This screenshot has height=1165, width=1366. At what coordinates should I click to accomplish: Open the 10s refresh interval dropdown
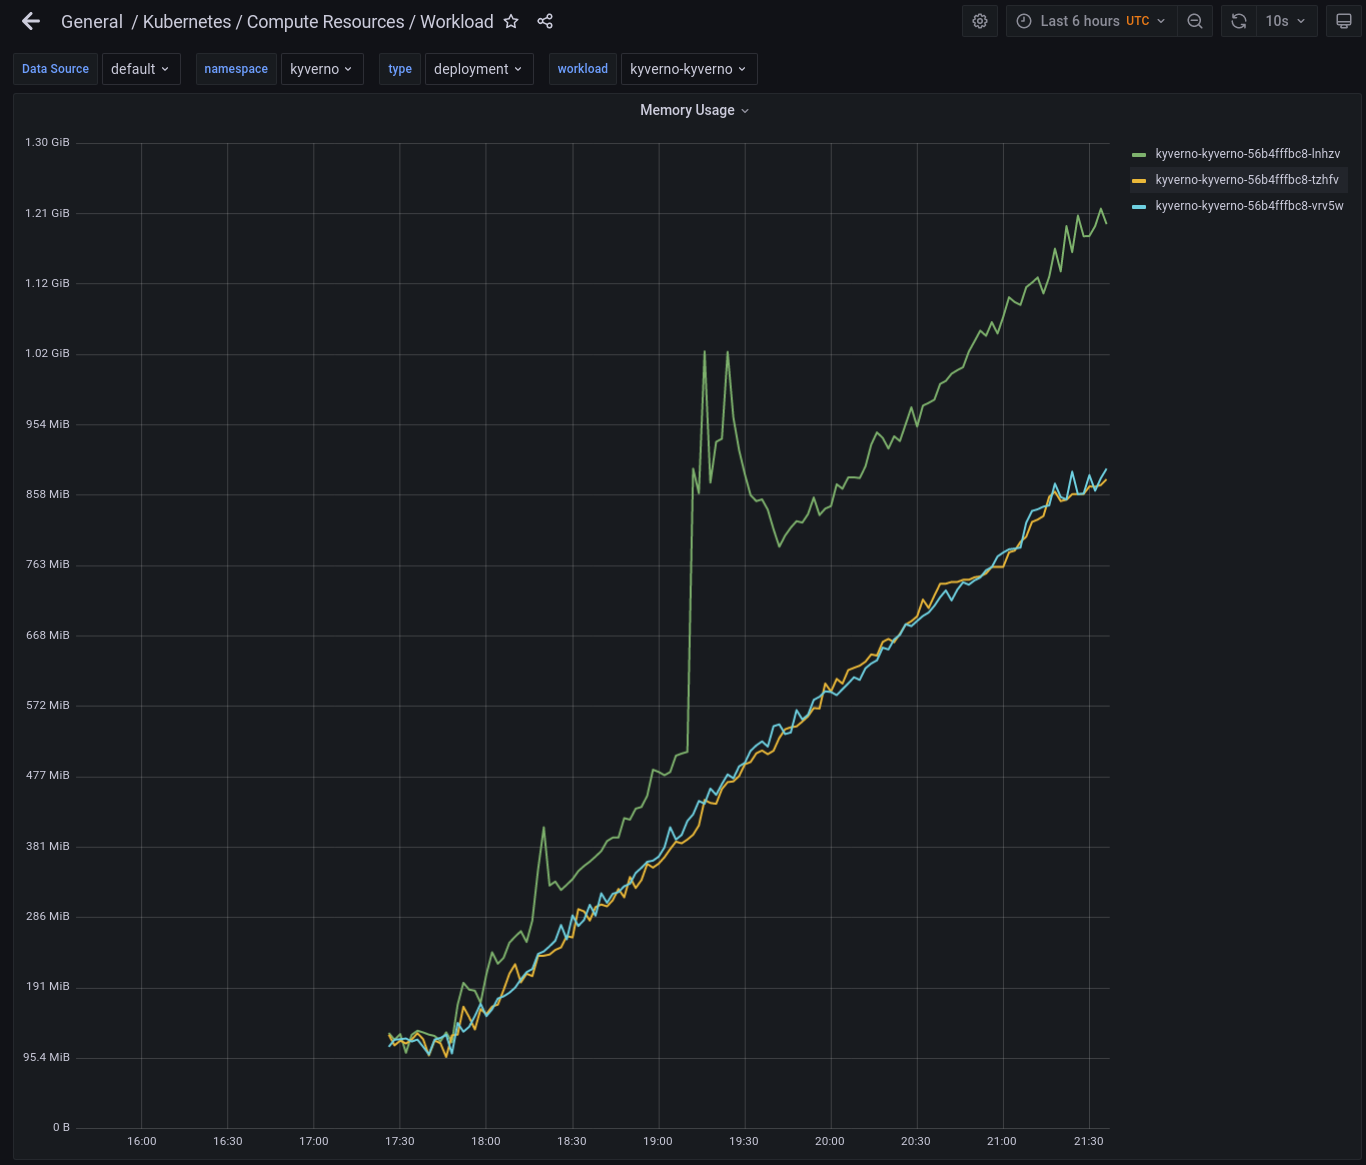point(1286,21)
